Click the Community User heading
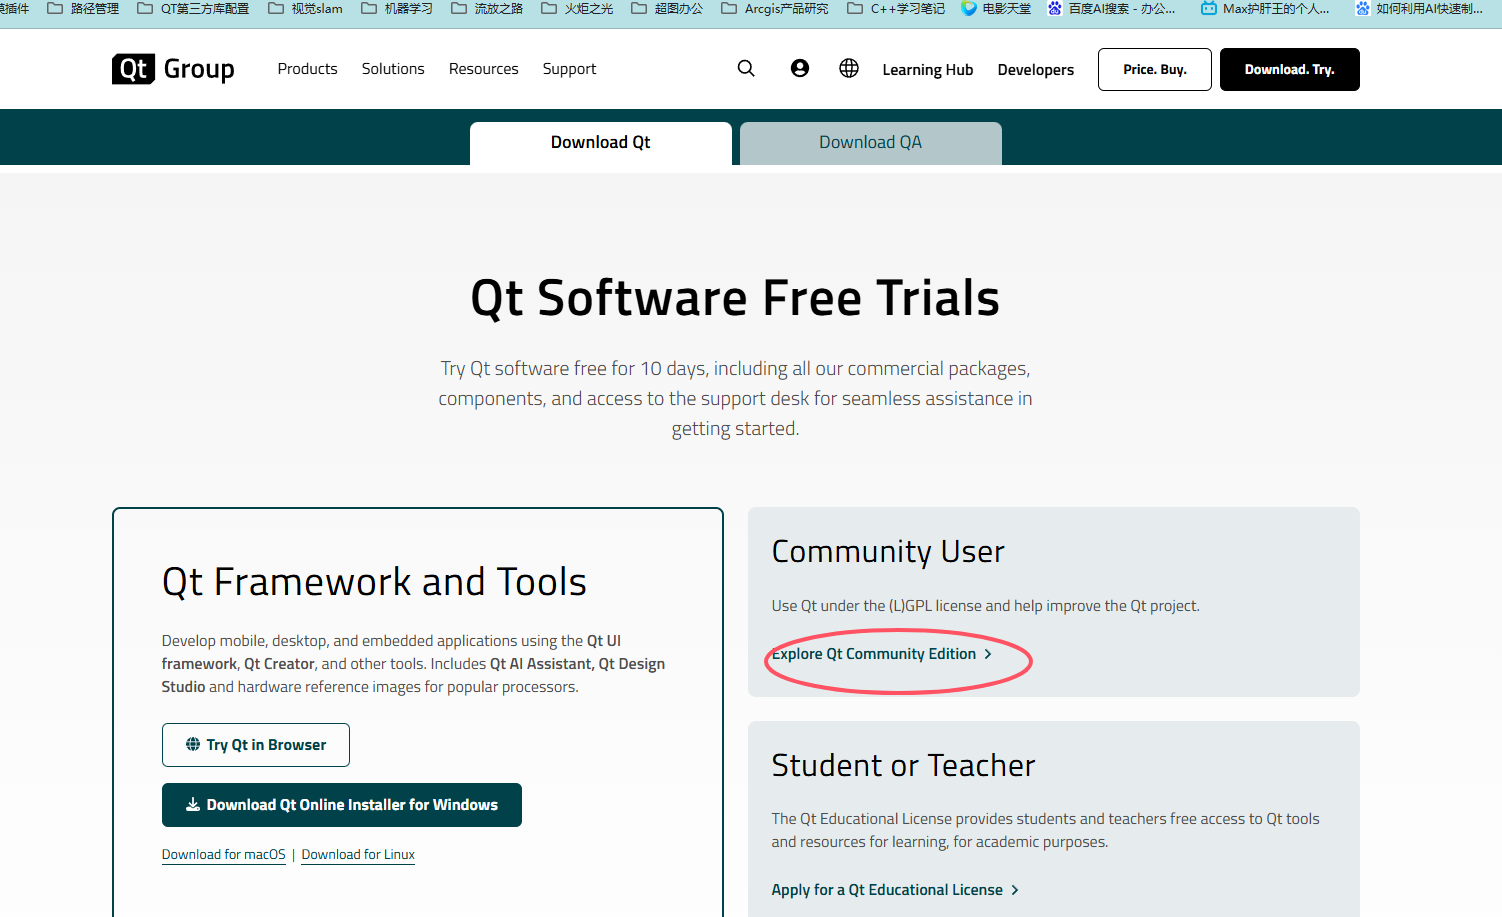Screen dimensions: 1502x917 coord(888,552)
